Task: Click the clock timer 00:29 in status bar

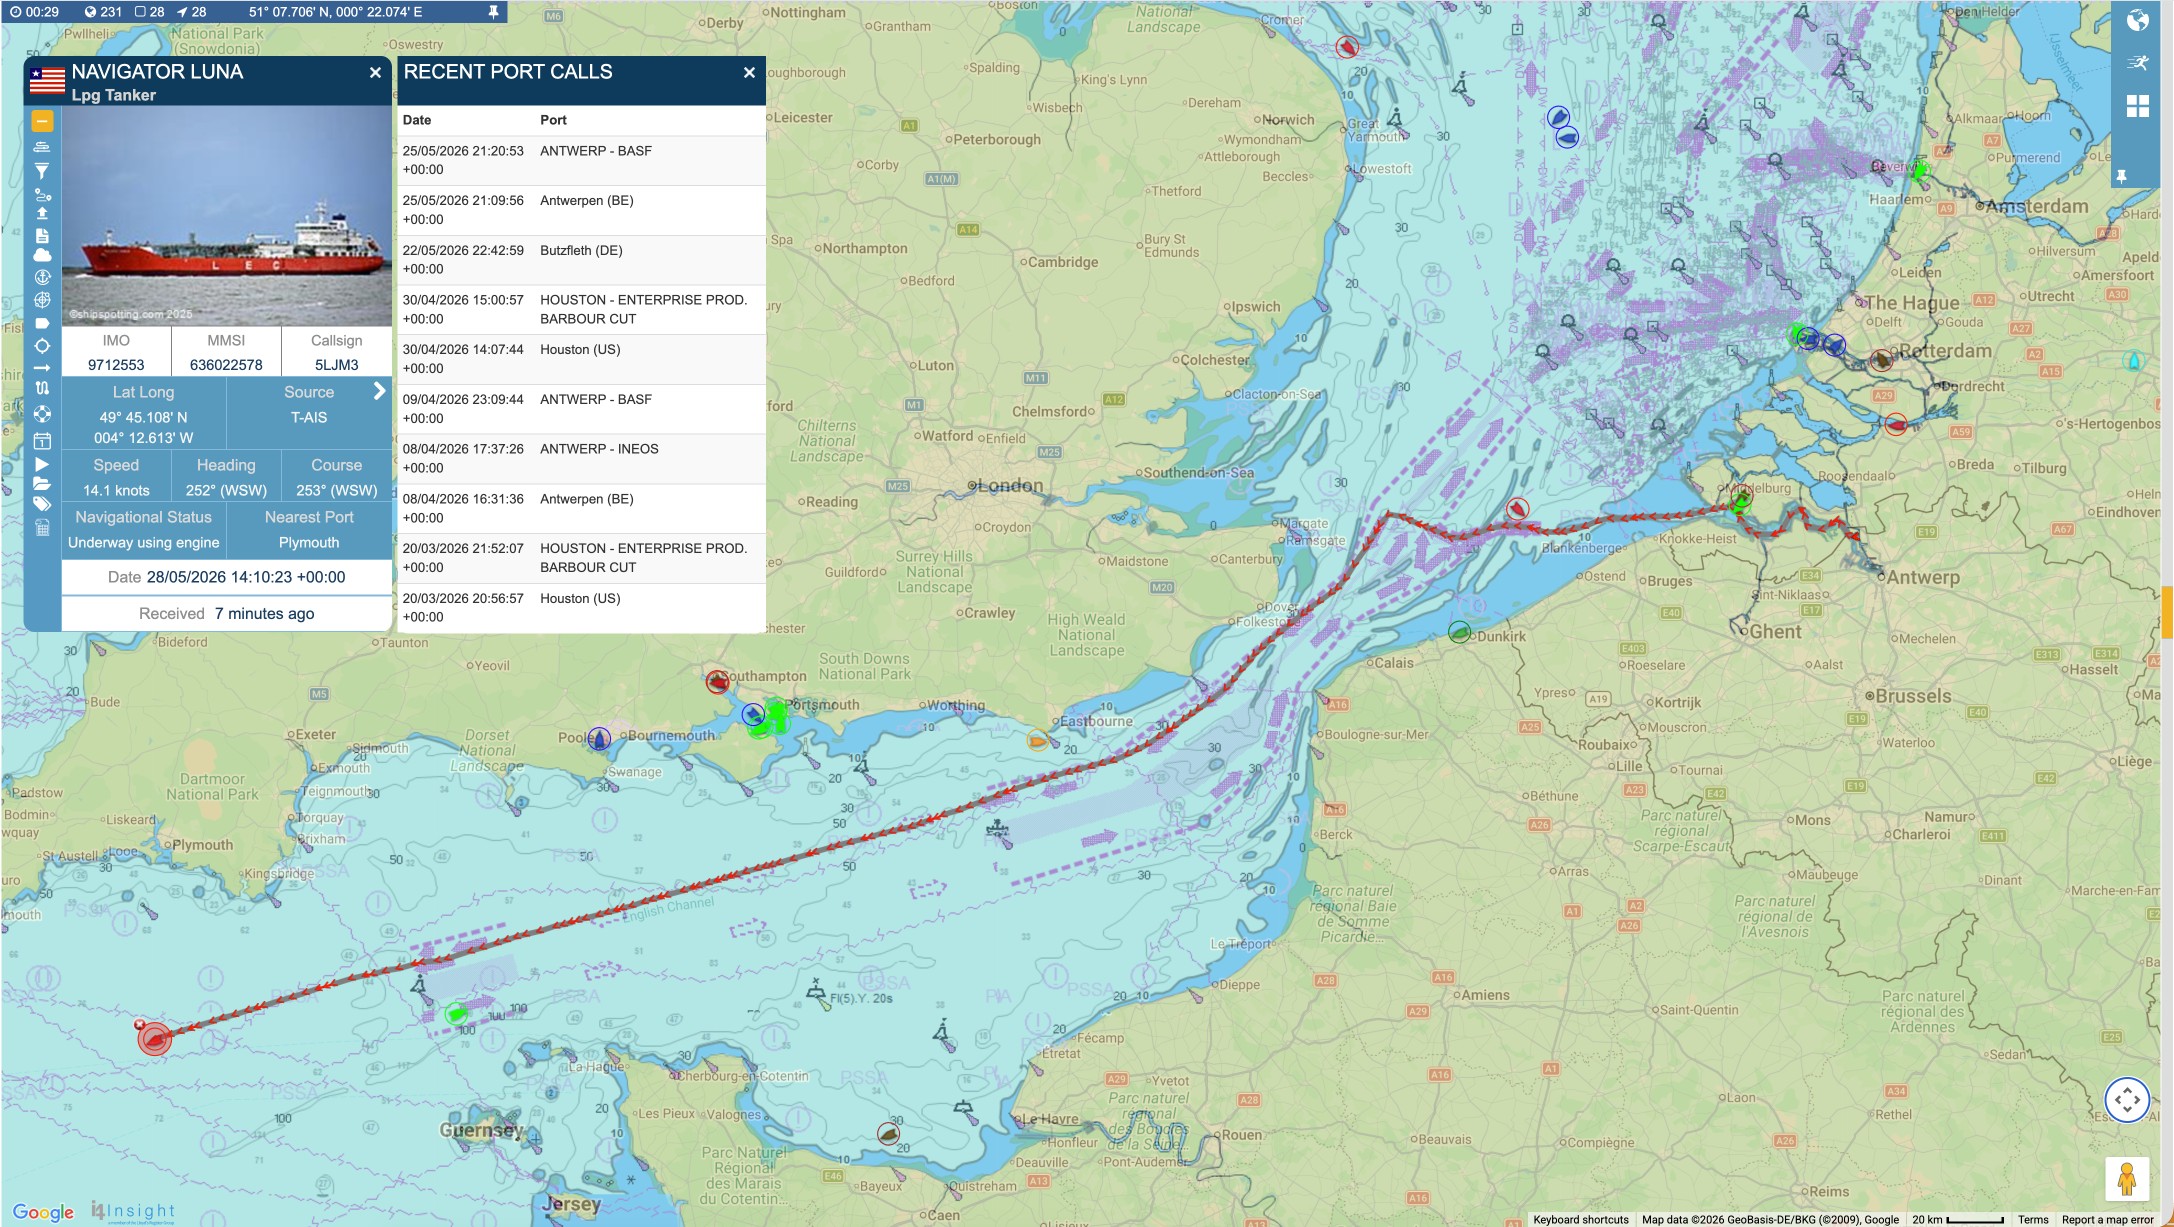Action: click(x=35, y=12)
